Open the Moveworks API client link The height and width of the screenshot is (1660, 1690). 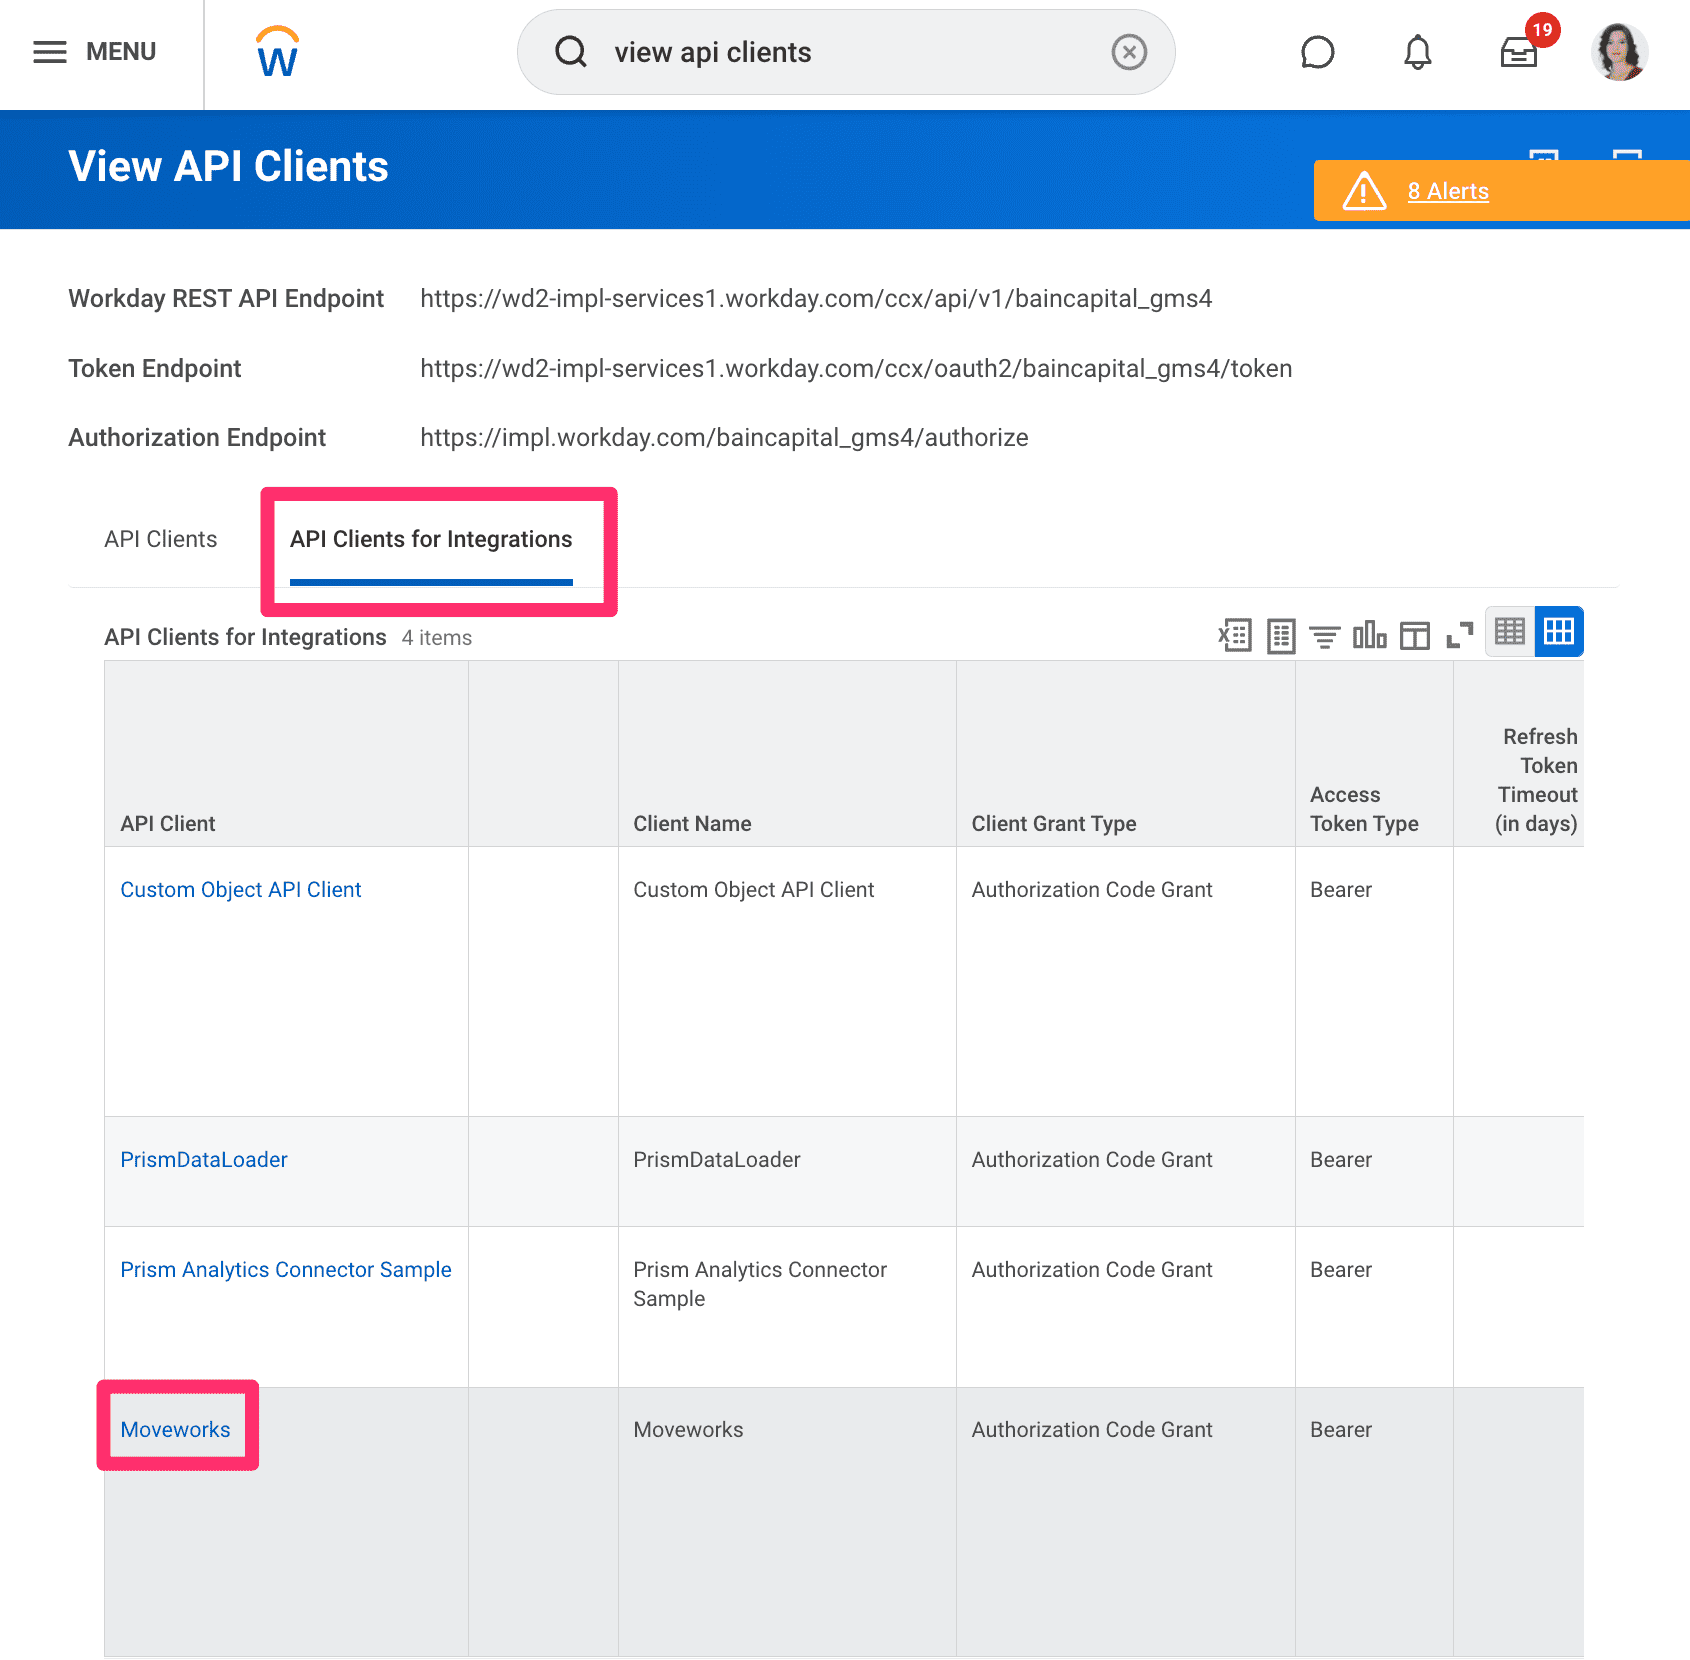176,1430
